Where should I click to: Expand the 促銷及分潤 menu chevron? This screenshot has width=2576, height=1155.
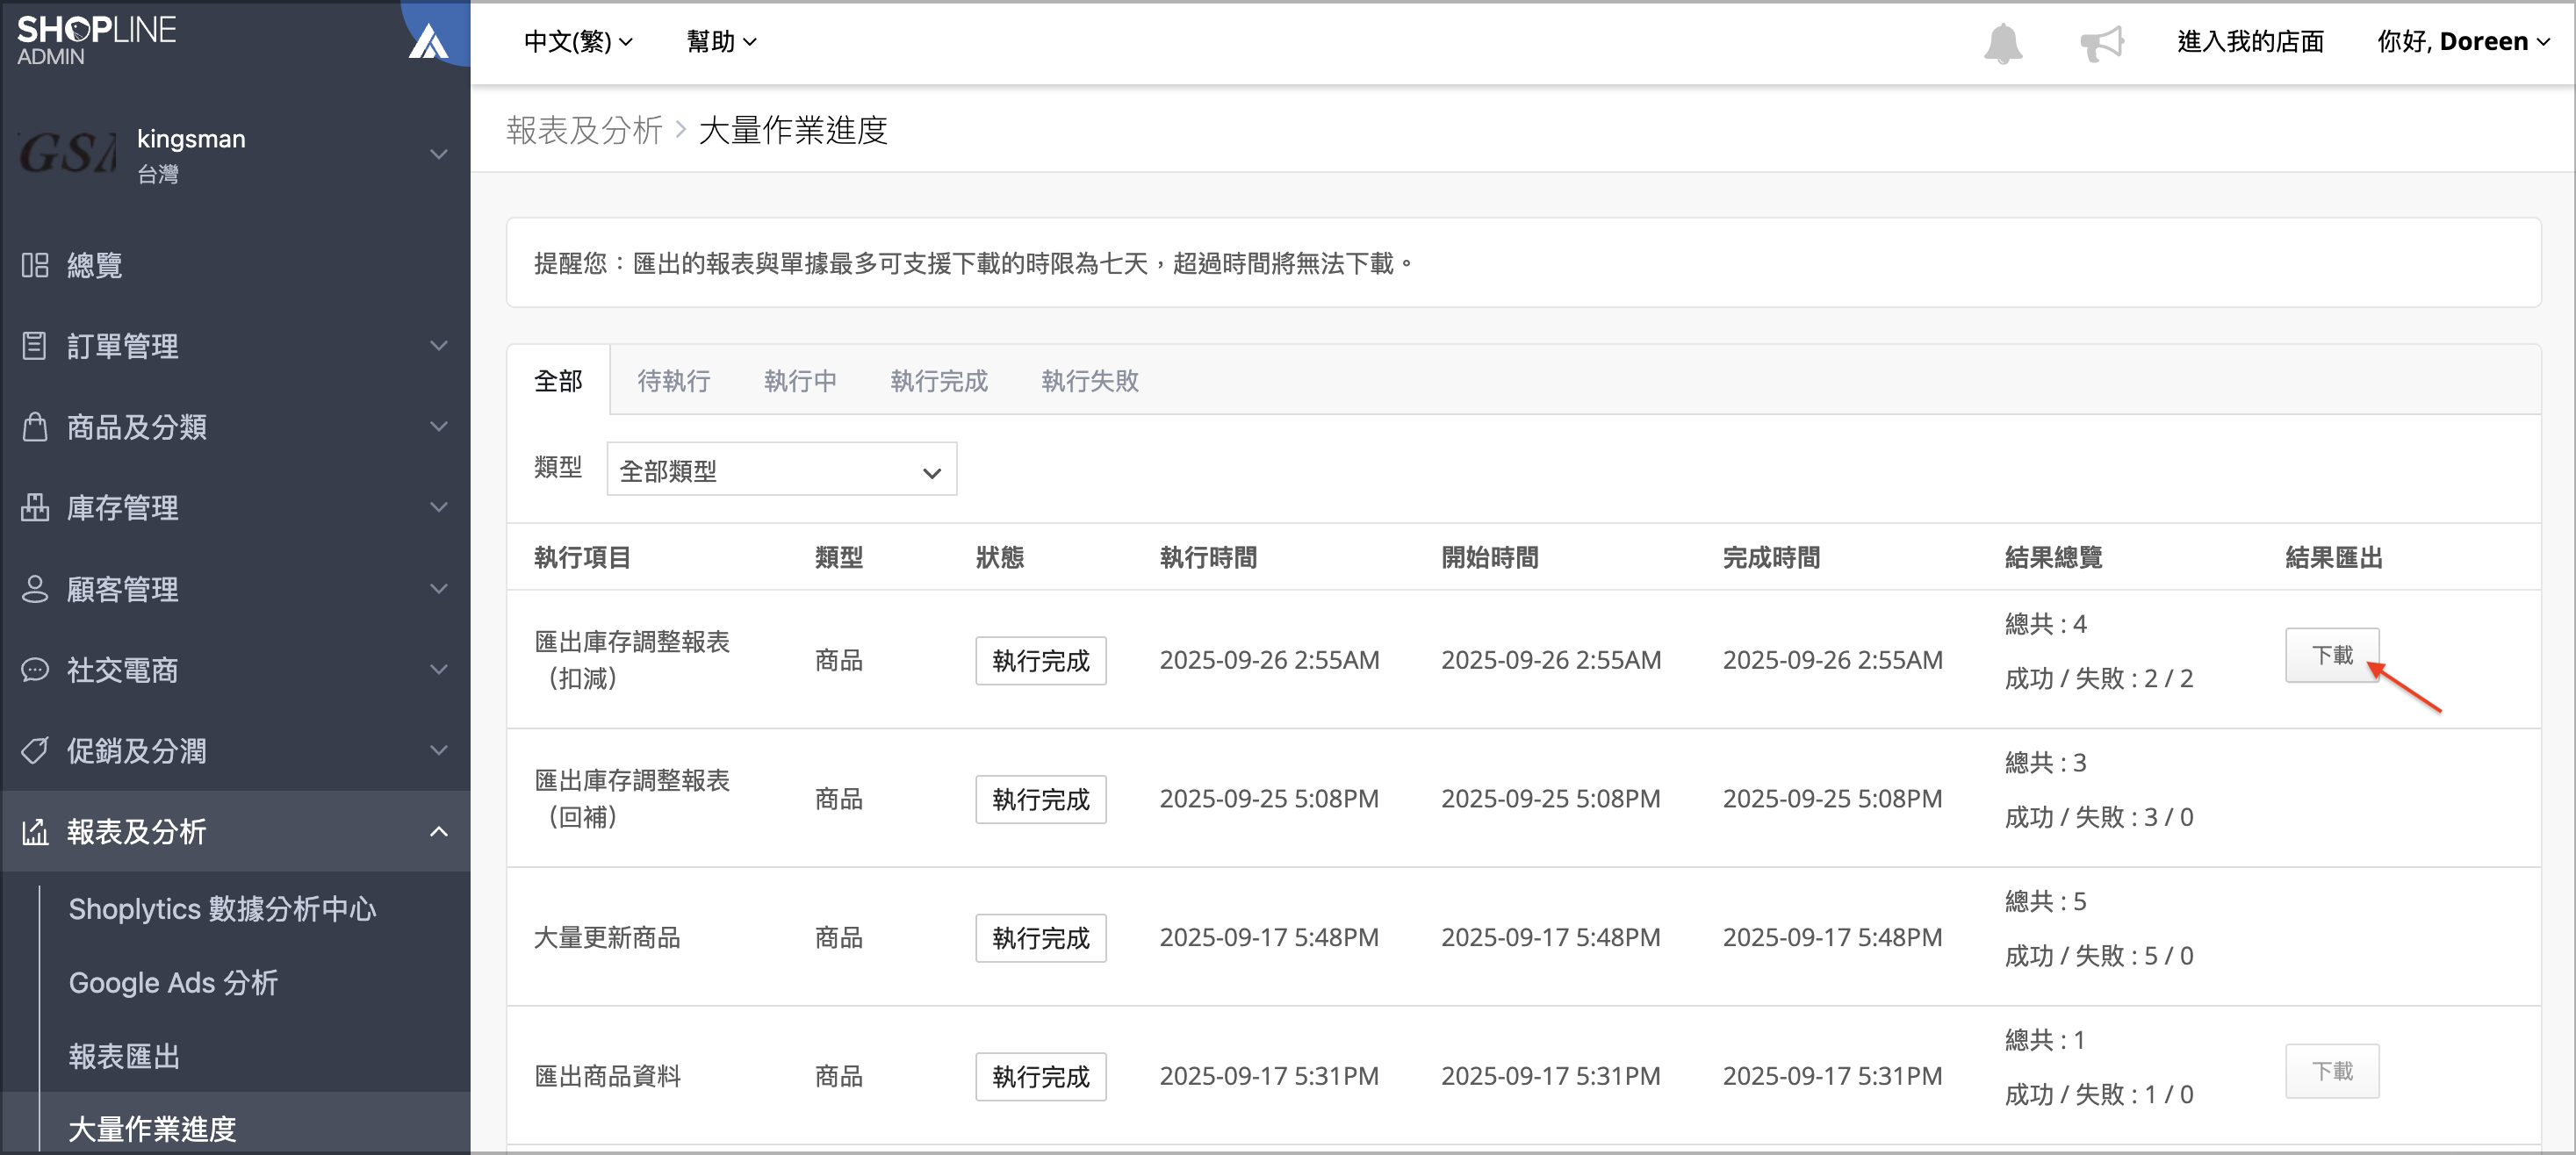click(x=438, y=751)
